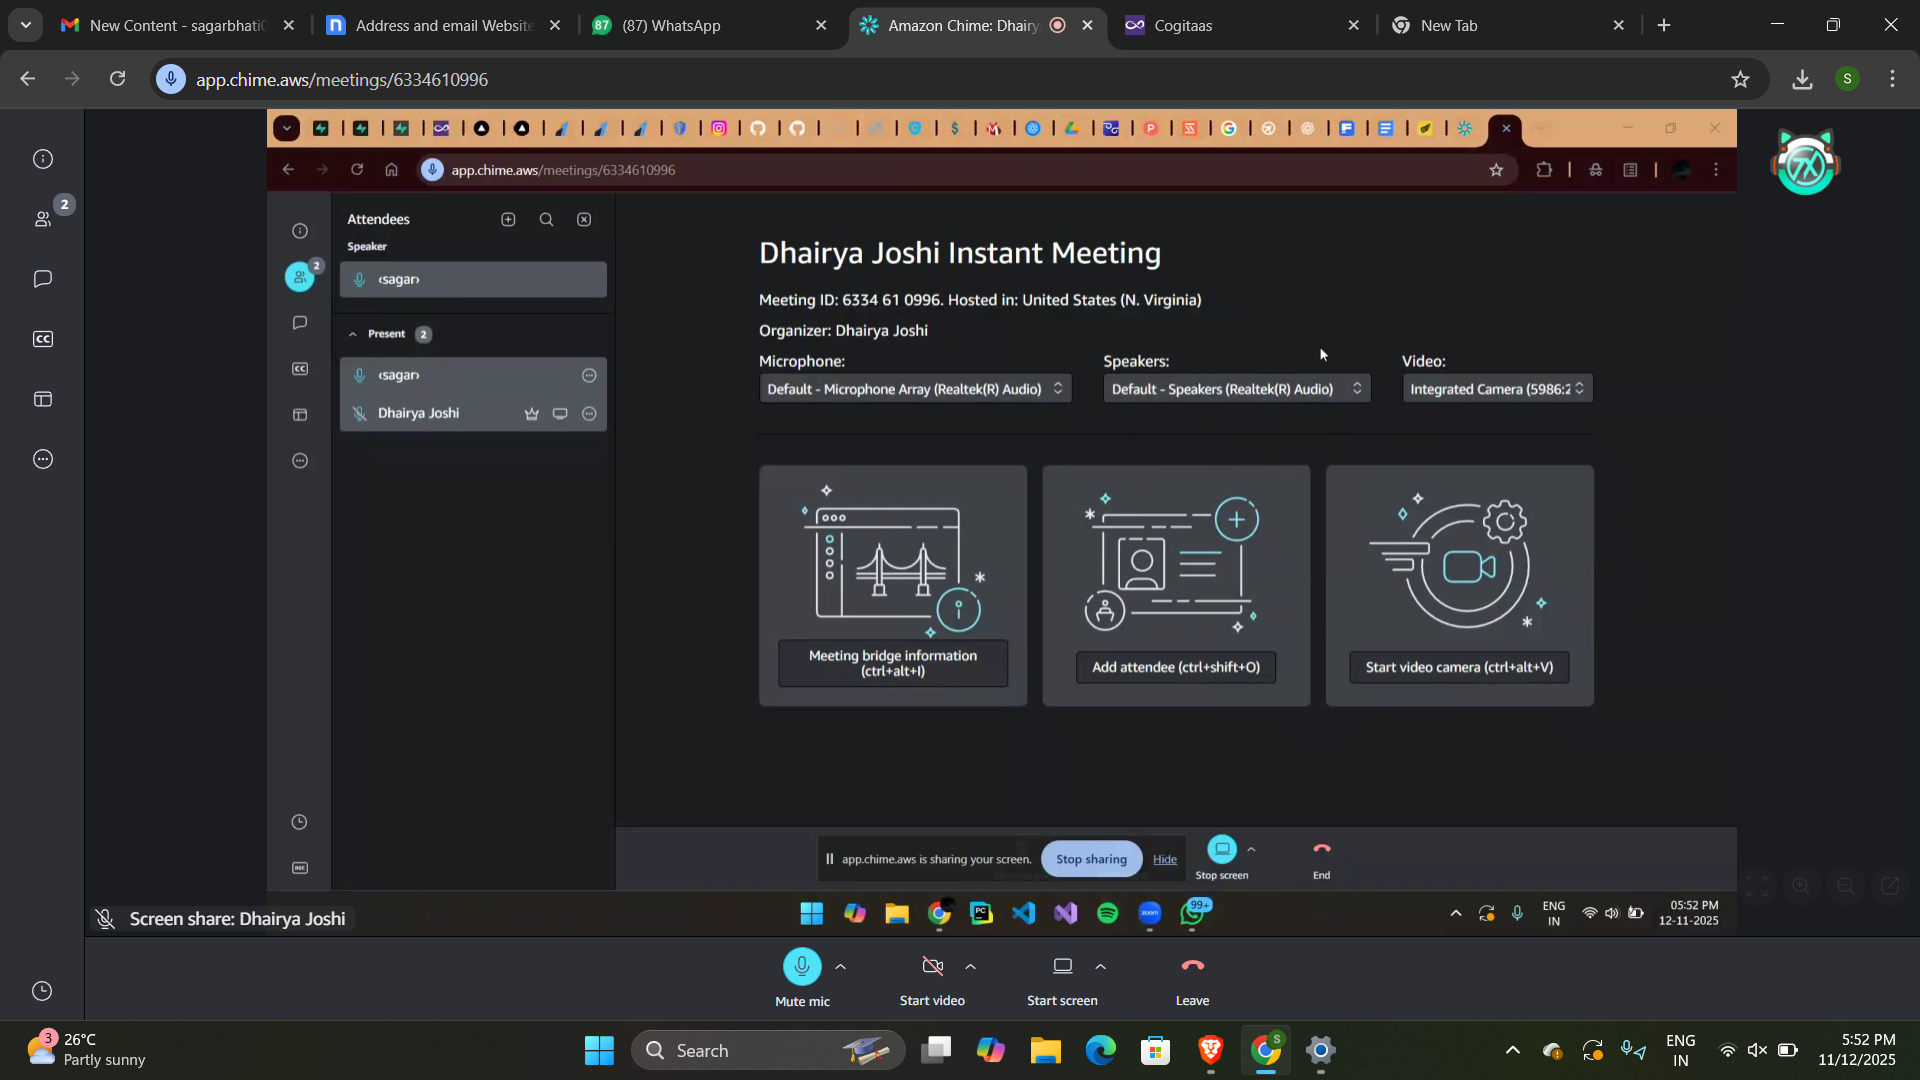The image size is (1920, 1080).
Task: Open Spotify from the taskbar
Action: point(1107,913)
